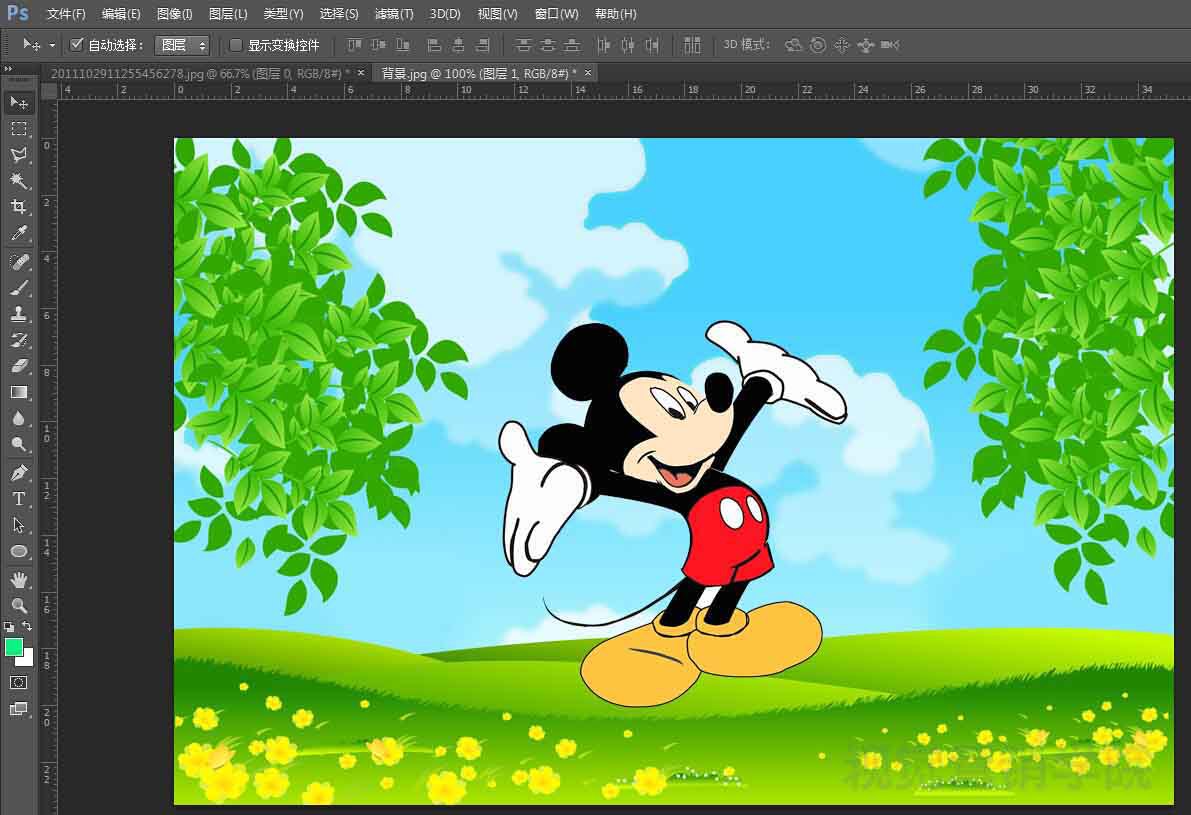Open the 文件(F) menu
Image resolution: width=1191 pixels, height=815 pixels.
tap(66, 14)
